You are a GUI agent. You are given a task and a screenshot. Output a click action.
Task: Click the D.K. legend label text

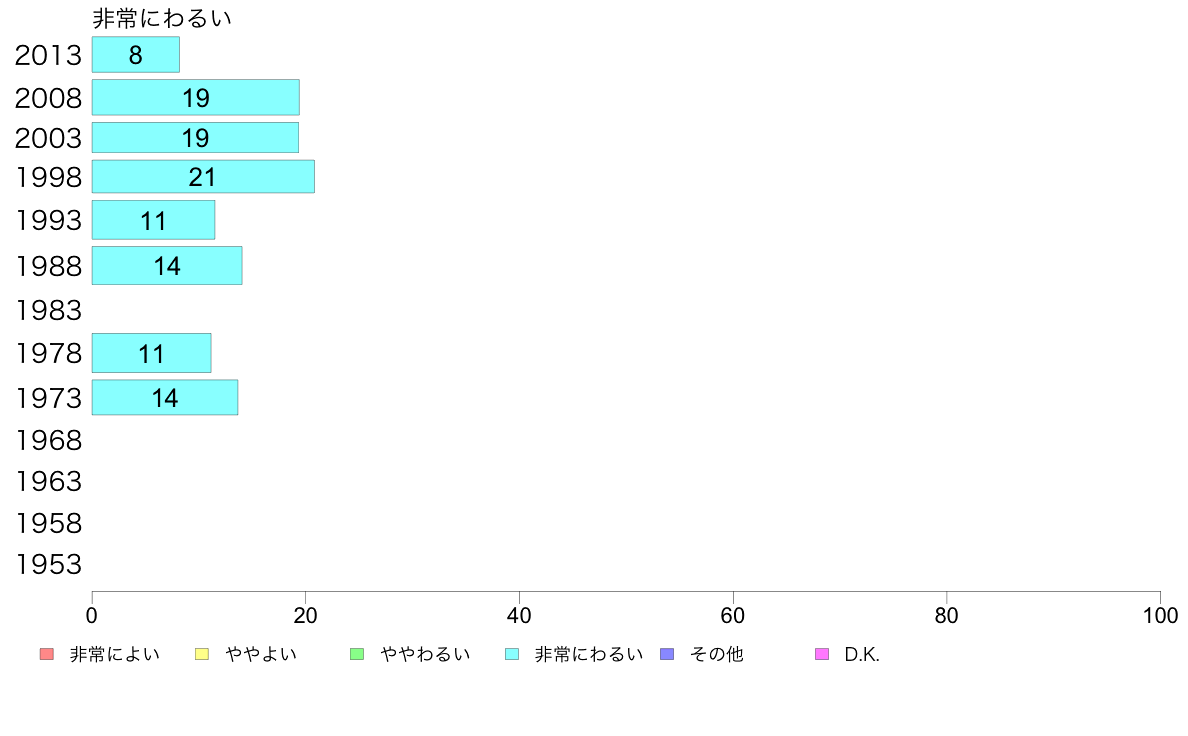pos(862,654)
